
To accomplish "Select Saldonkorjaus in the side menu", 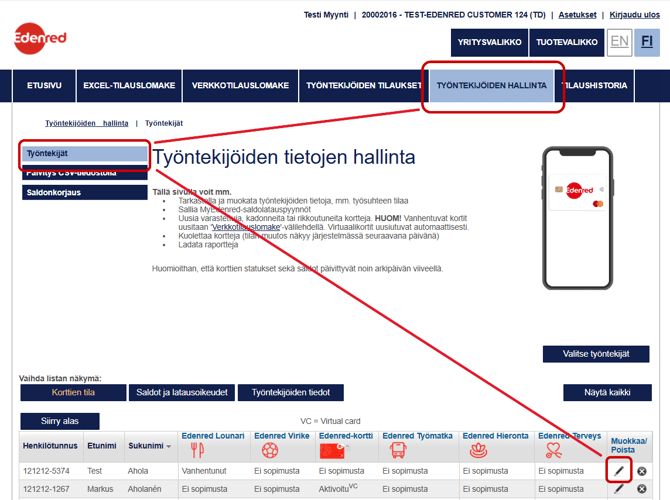I will tap(85, 192).
